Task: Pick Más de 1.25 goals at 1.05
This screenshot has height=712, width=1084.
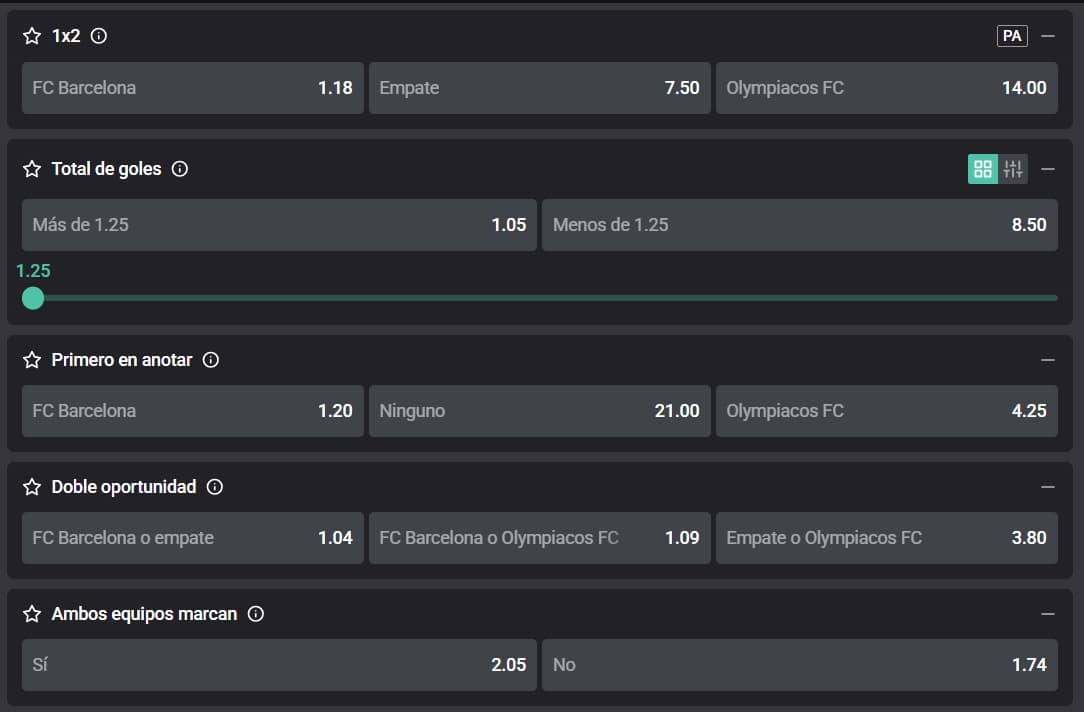Action: [279, 225]
